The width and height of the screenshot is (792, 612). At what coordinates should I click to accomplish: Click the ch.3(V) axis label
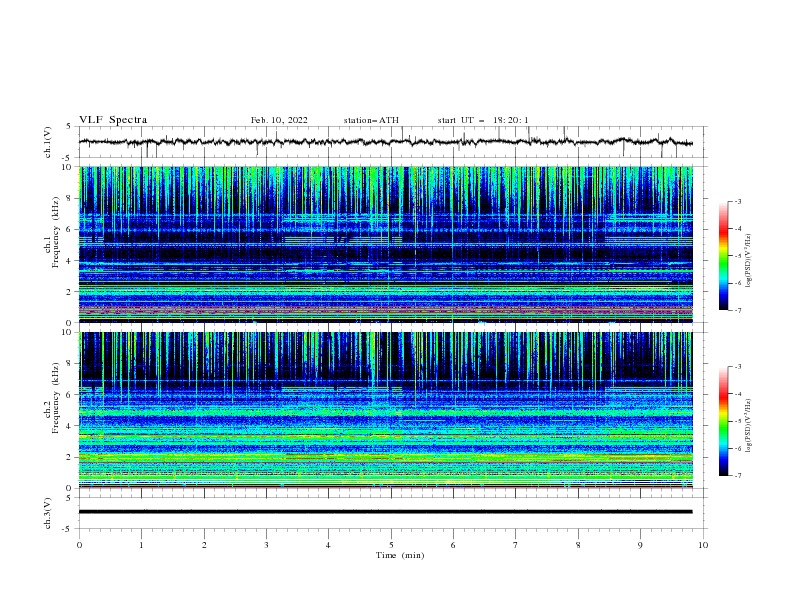pos(48,513)
